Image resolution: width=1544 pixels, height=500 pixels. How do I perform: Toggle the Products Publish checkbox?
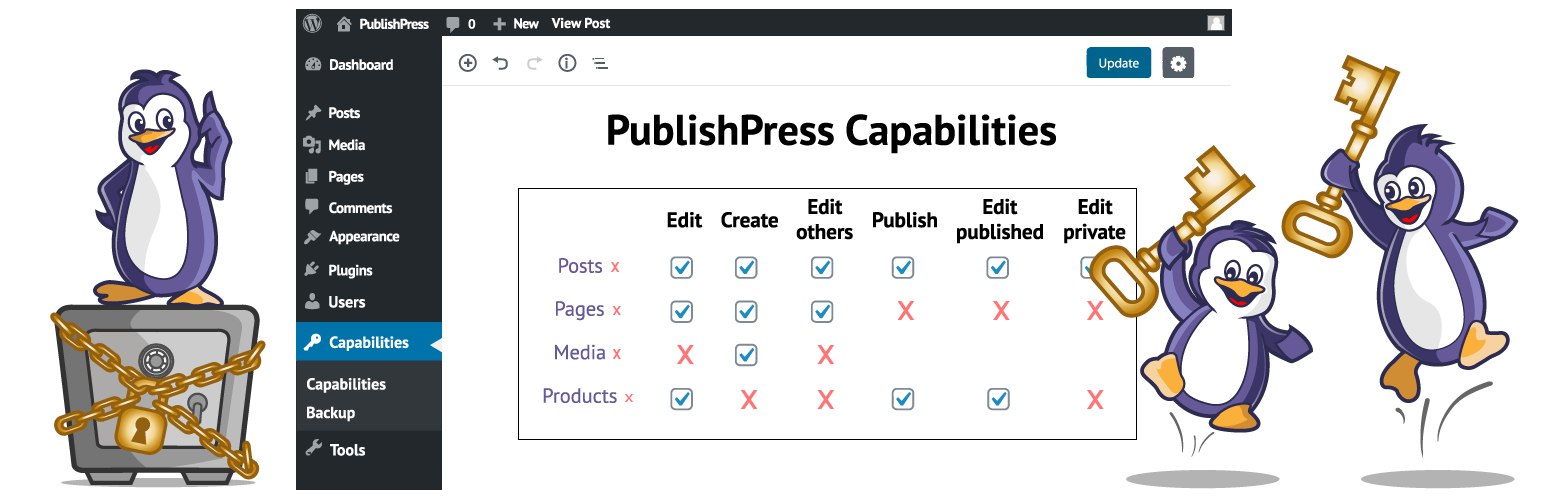[903, 399]
